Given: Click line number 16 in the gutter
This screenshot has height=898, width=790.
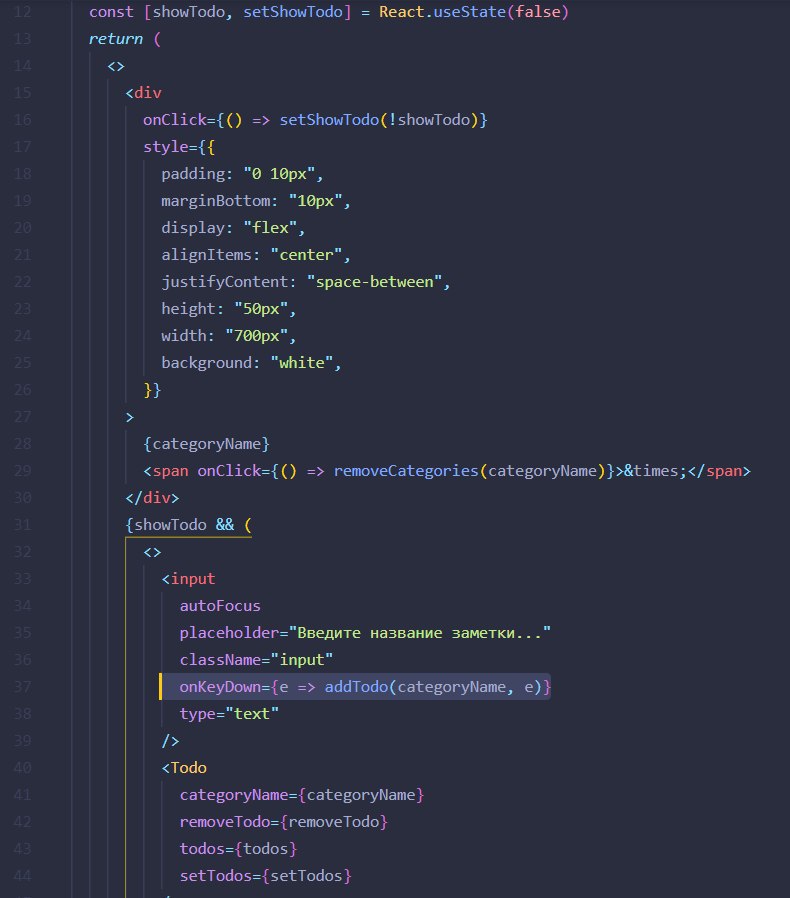Looking at the screenshot, I should pyautogui.click(x=22, y=120).
